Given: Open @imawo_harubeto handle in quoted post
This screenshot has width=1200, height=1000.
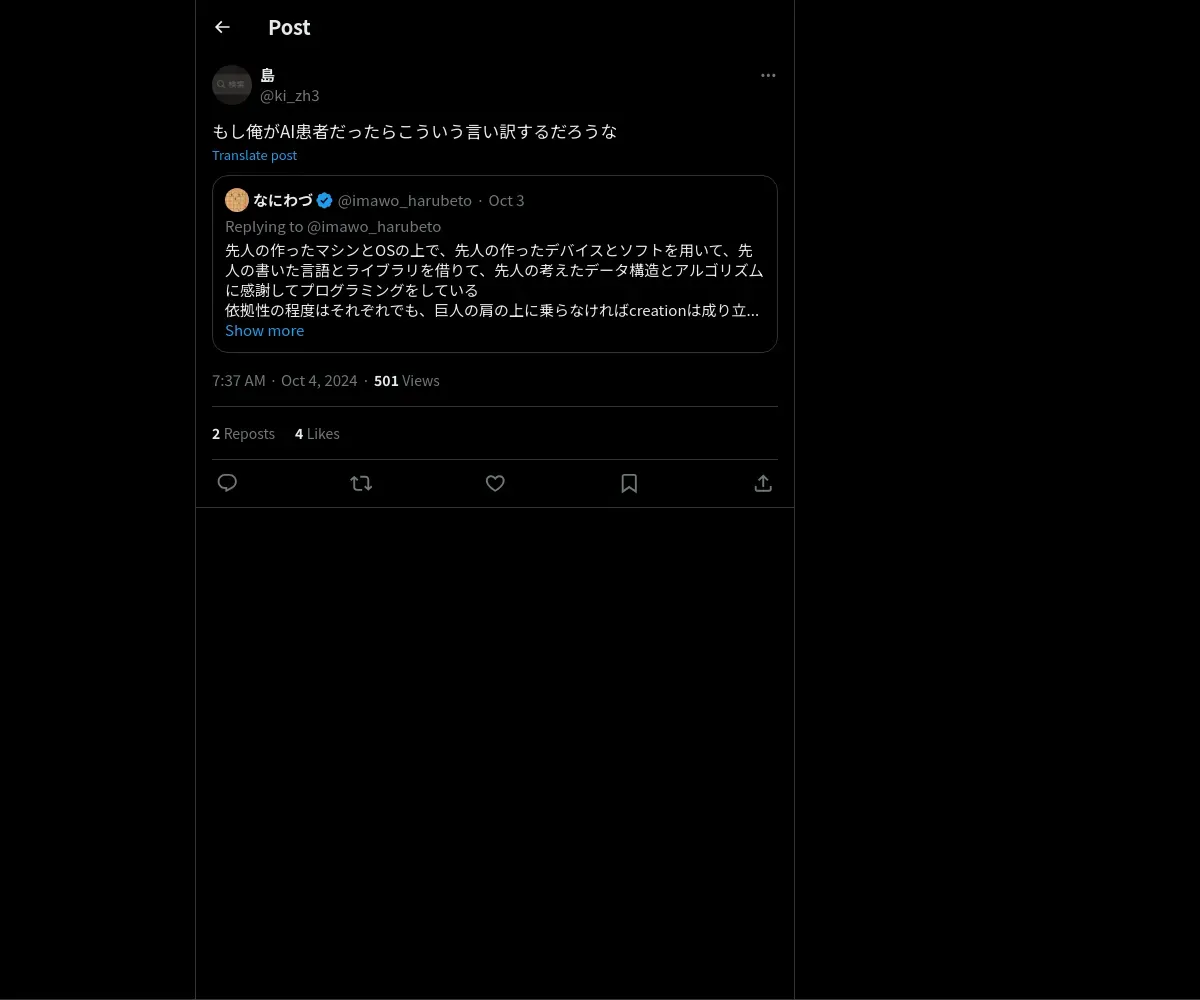Looking at the screenshot, I should (x=405, y=200).
